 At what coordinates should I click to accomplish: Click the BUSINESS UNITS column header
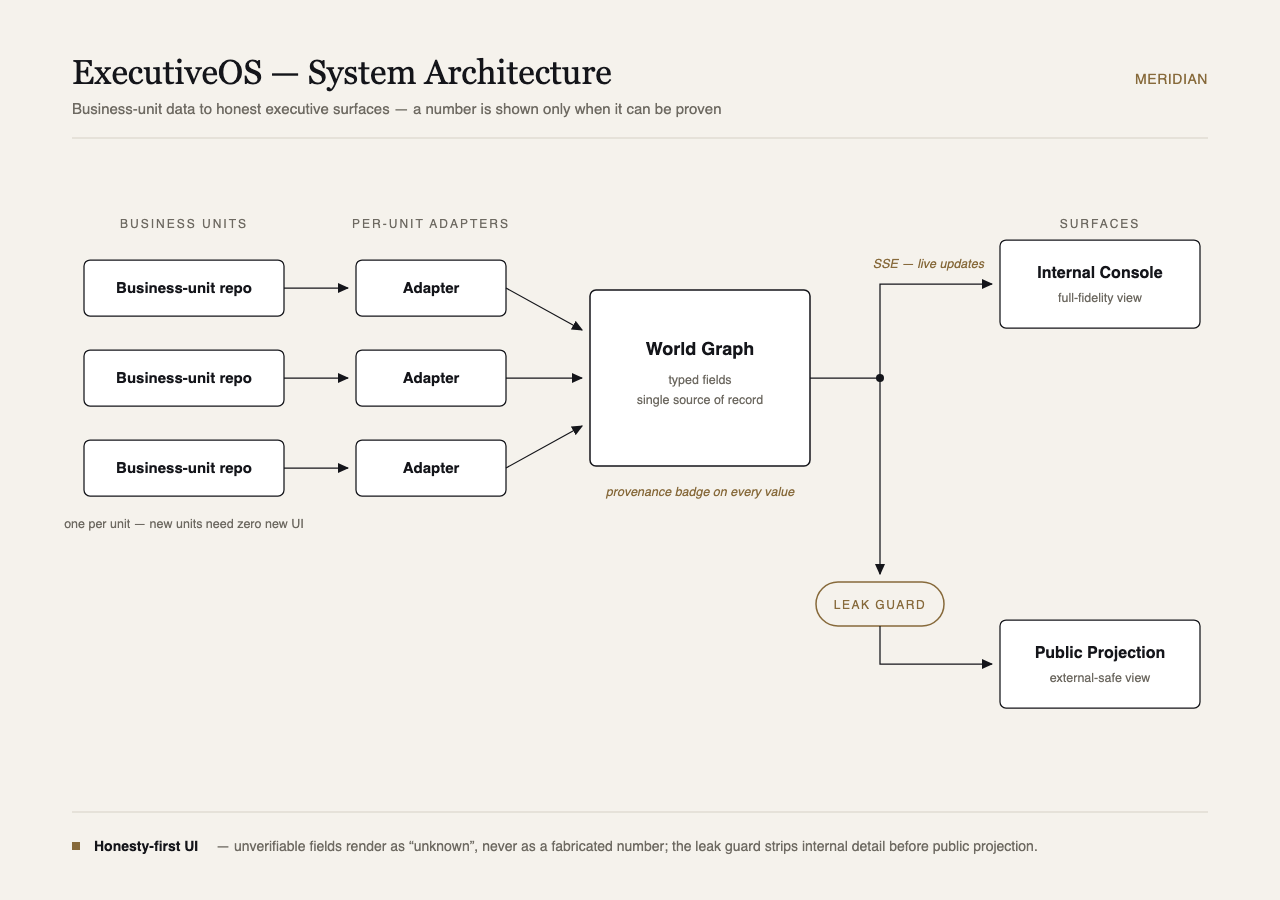click(x=184, y=224)
